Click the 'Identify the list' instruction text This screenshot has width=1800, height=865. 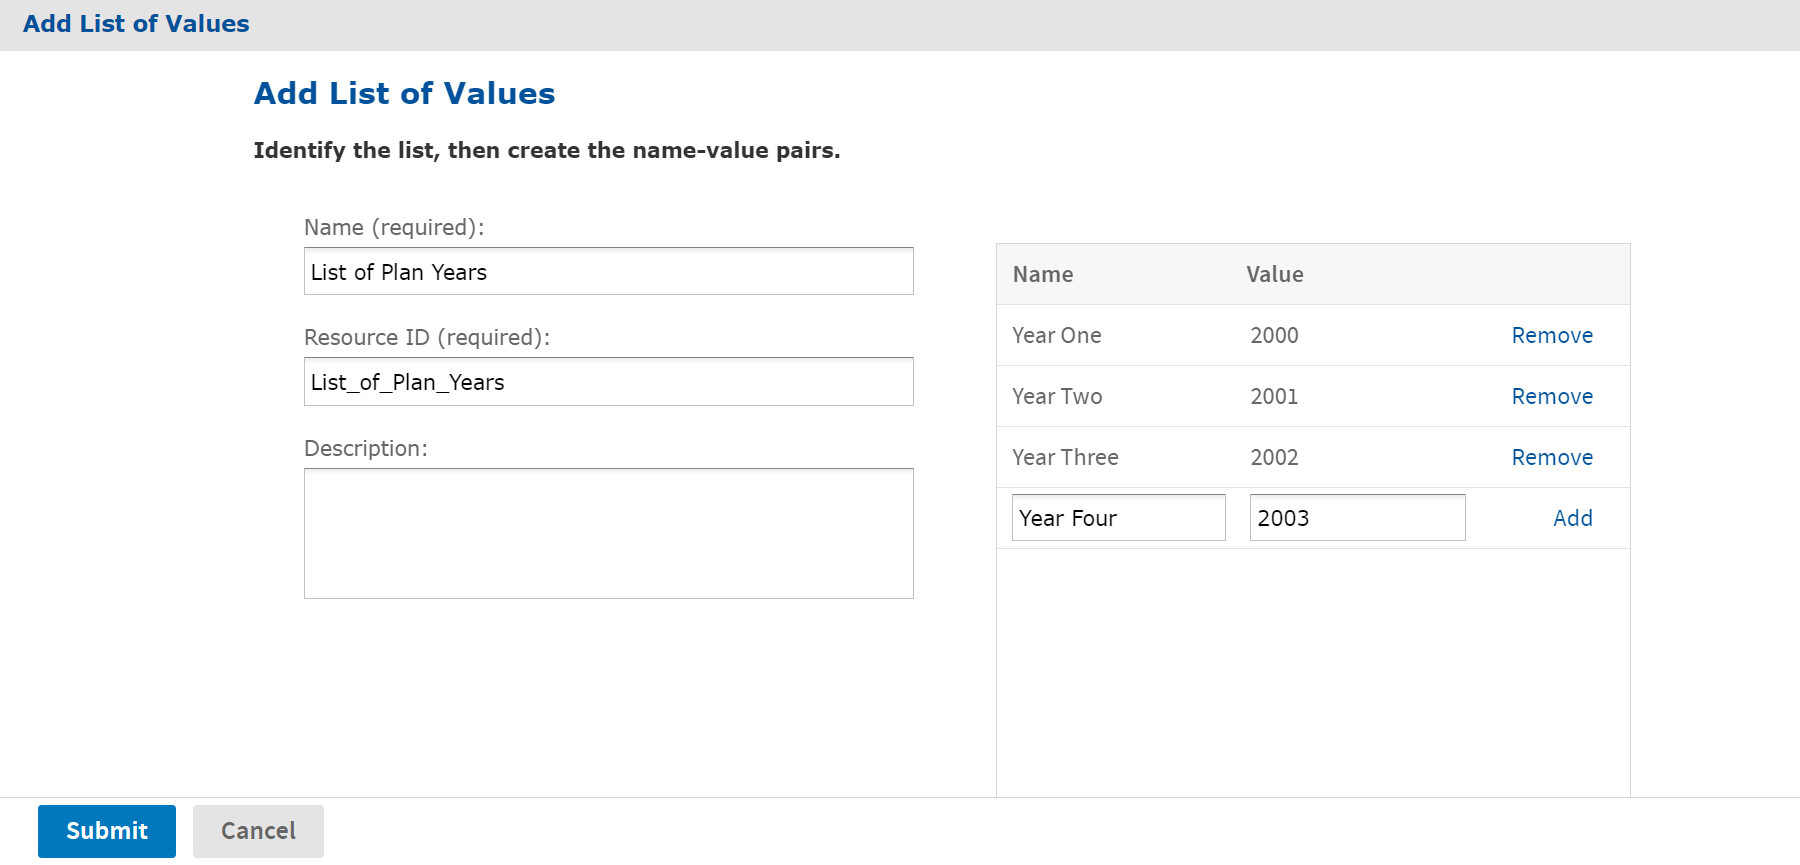pyautogui.click(x=546, y=151)
